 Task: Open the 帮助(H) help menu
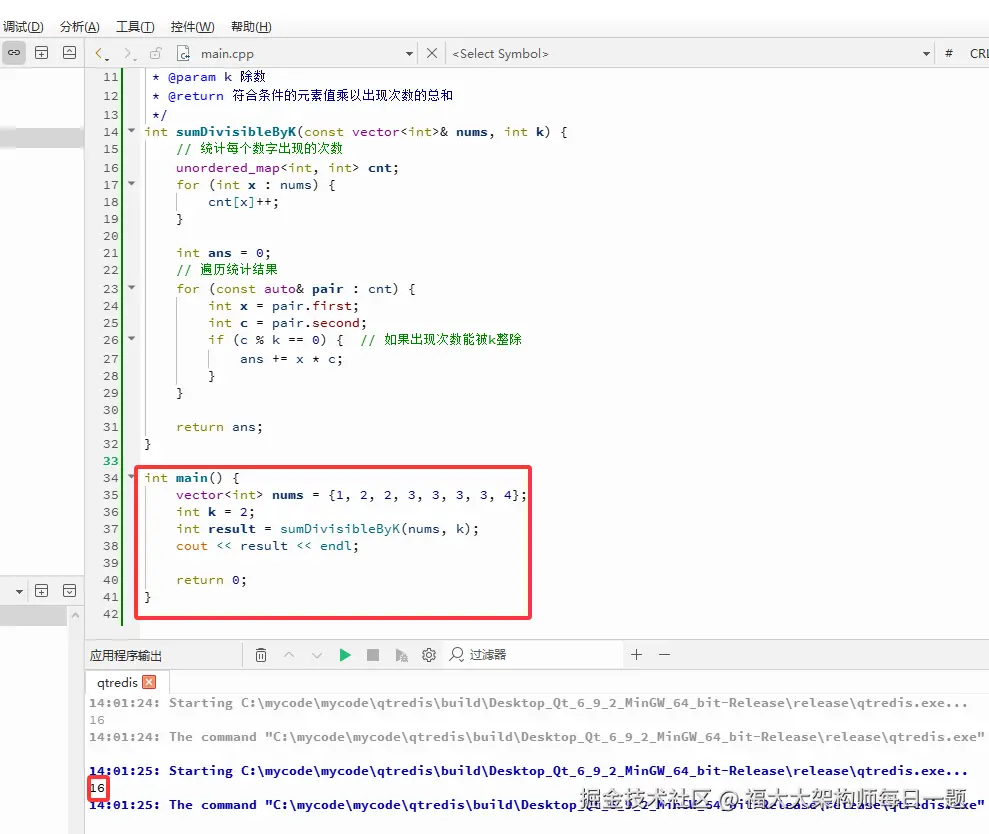point(251,26)
